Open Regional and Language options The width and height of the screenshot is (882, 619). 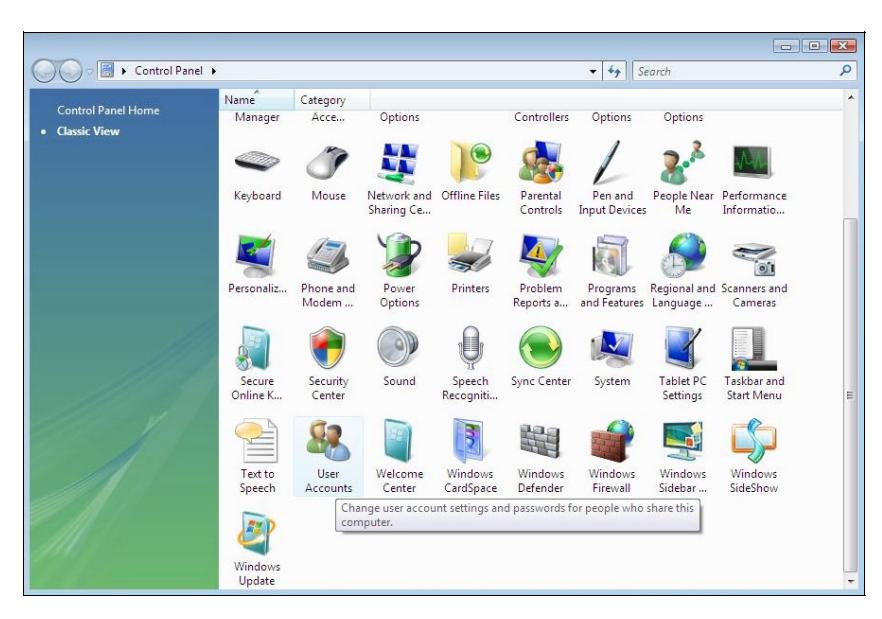coord(683,272)
